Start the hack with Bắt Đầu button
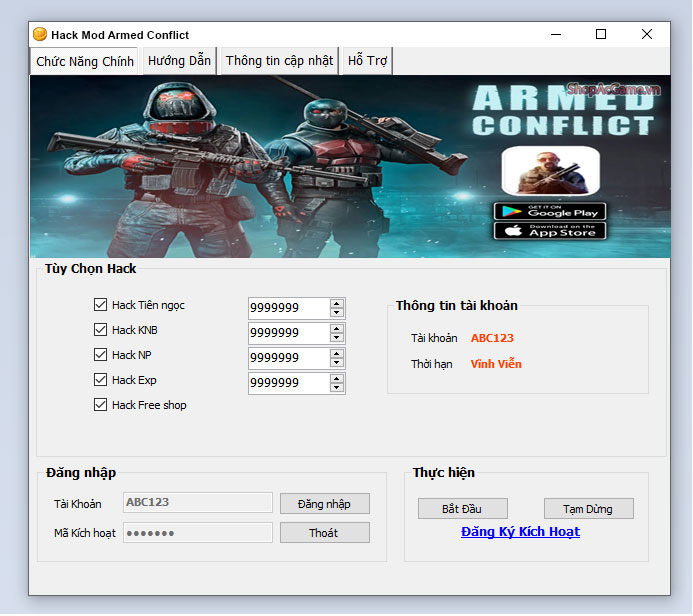This screenshot has height=616, width=693. tap(463, 509)
